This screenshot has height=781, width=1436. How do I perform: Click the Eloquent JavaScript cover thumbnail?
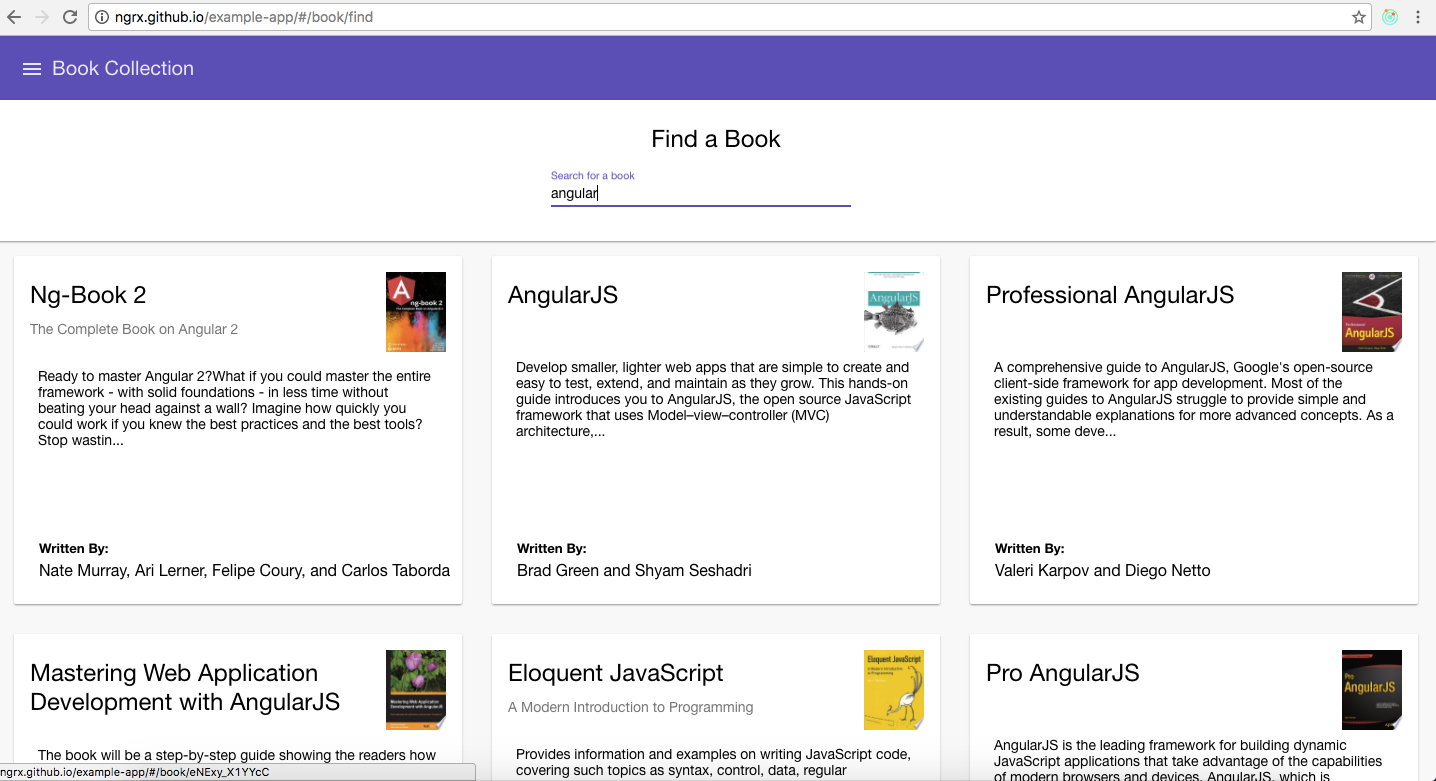point(894,690)
